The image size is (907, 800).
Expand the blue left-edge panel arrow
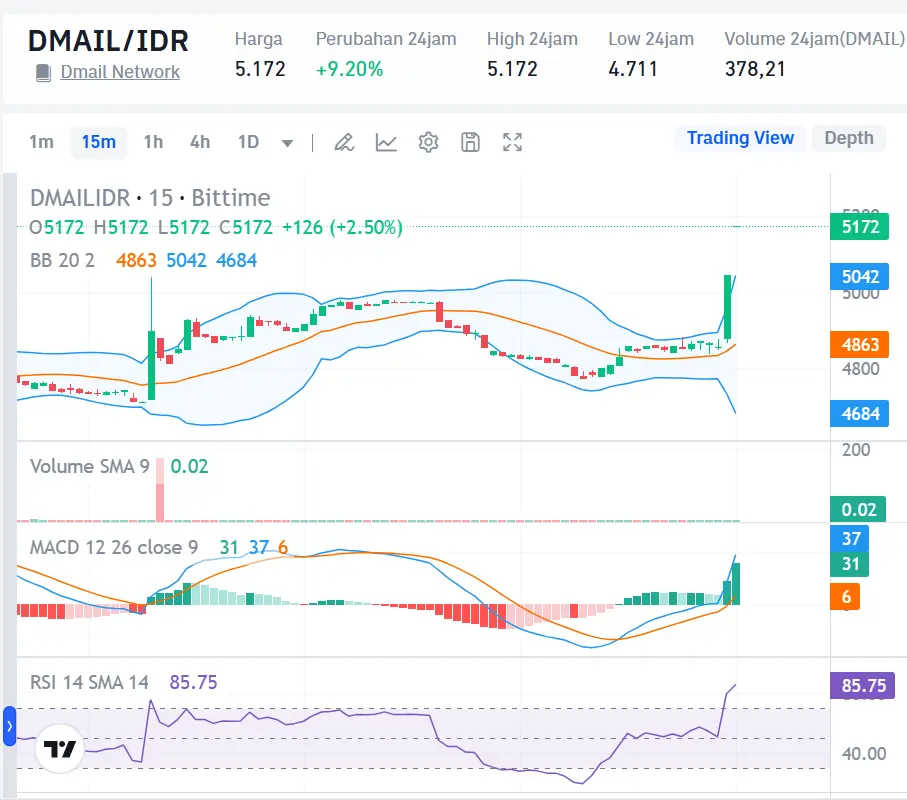(9, 727)
